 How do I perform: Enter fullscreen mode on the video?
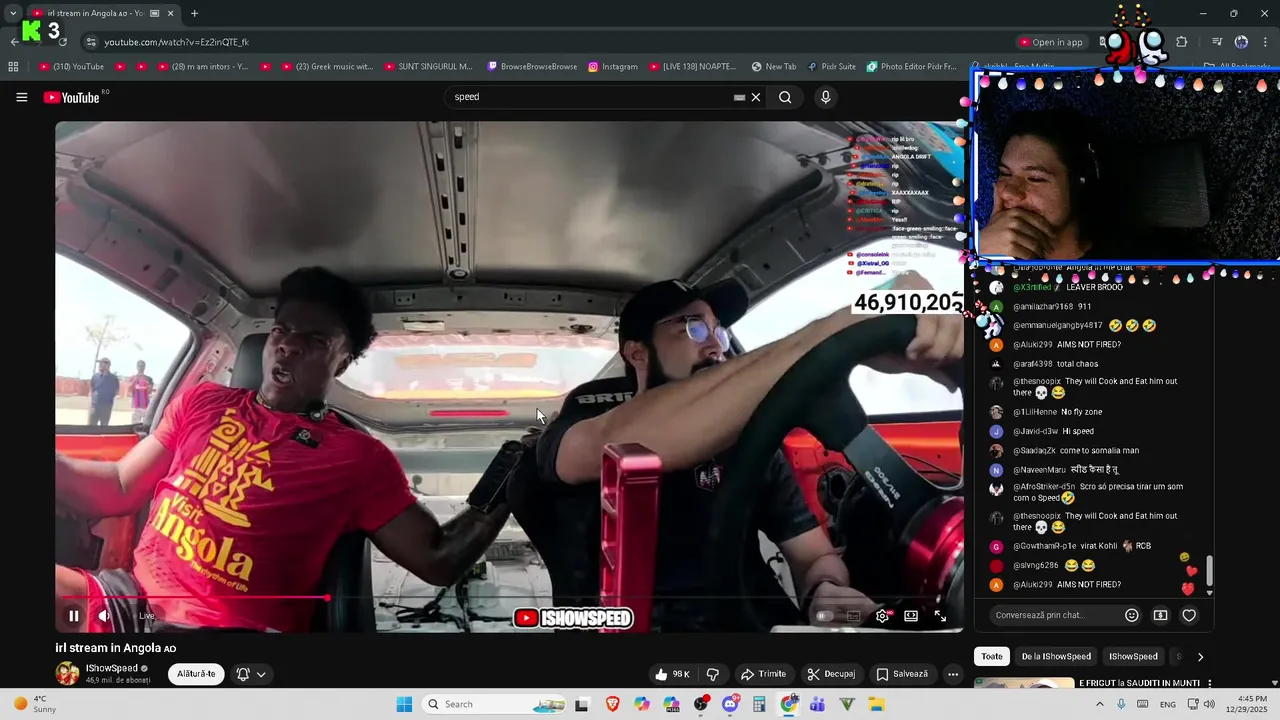(x=940, y=616)
